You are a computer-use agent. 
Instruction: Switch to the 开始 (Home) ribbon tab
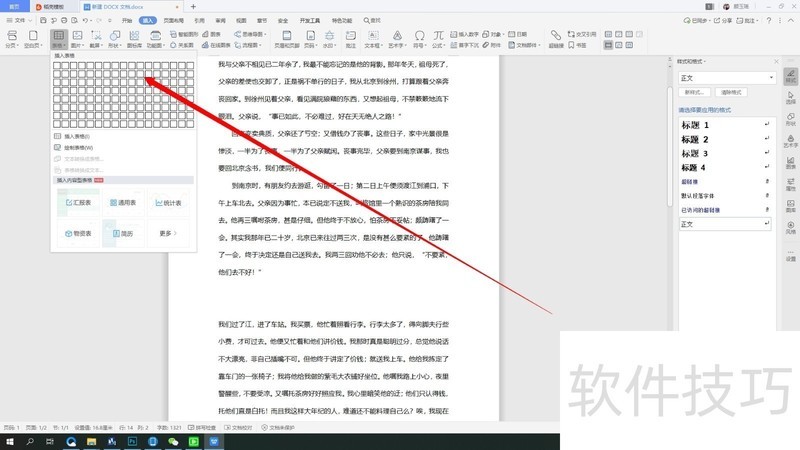pyautogui.click(x=127, y=20)
